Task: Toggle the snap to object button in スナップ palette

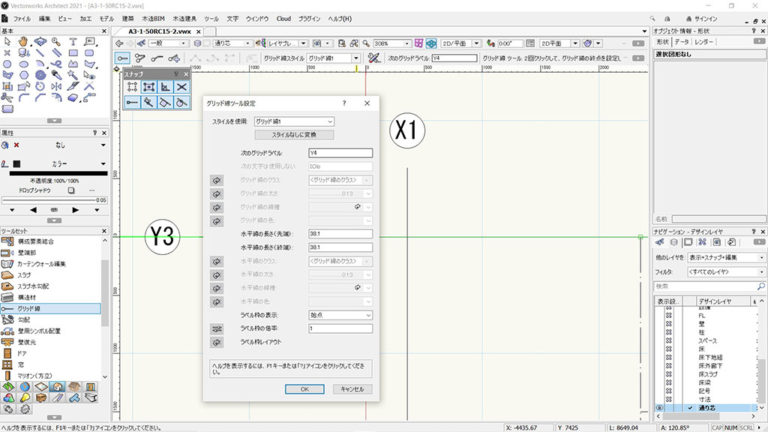Action: click(147, 87)
